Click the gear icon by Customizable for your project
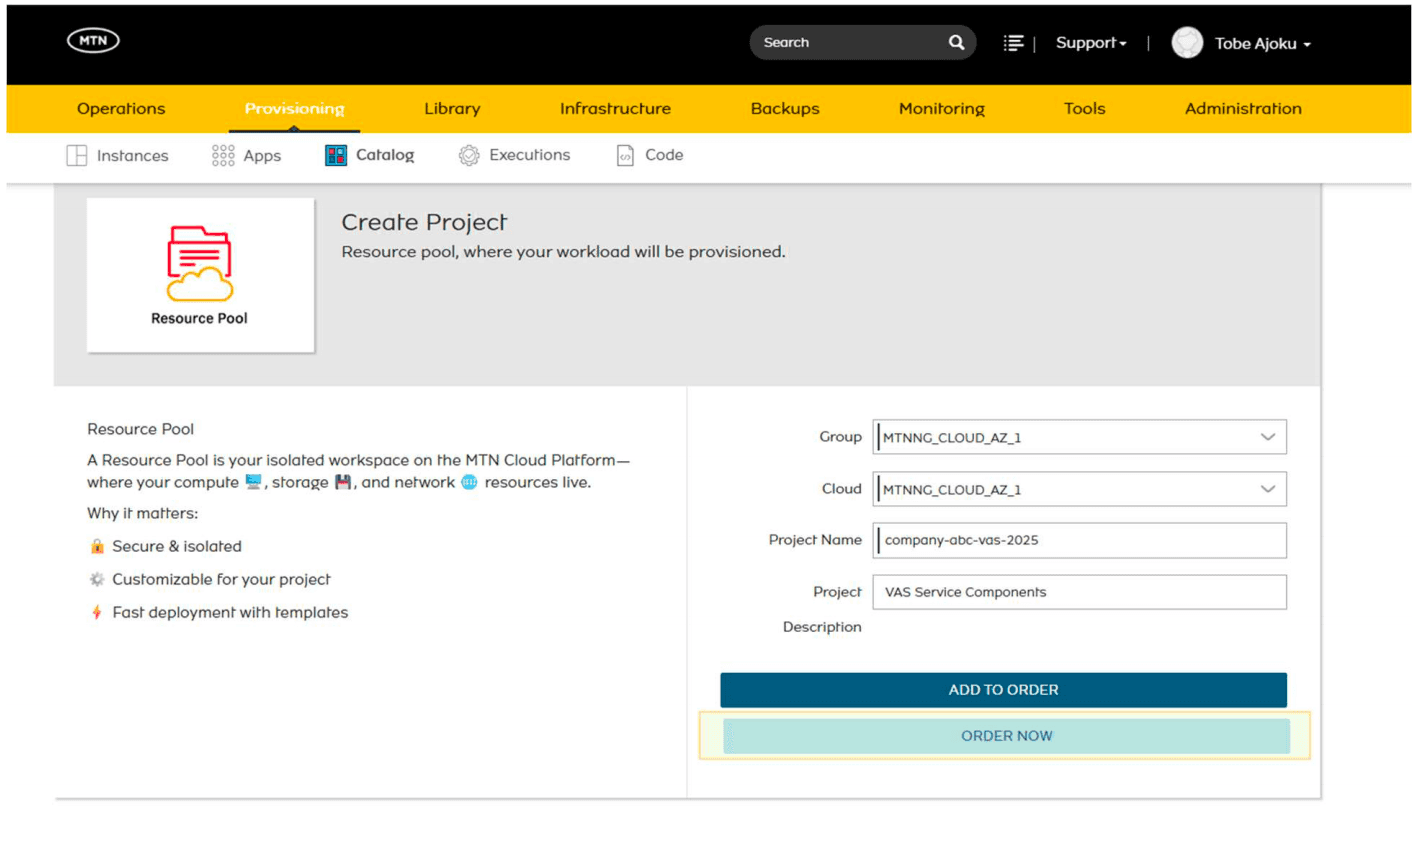 pyautogui.click(x=97, y=579)
